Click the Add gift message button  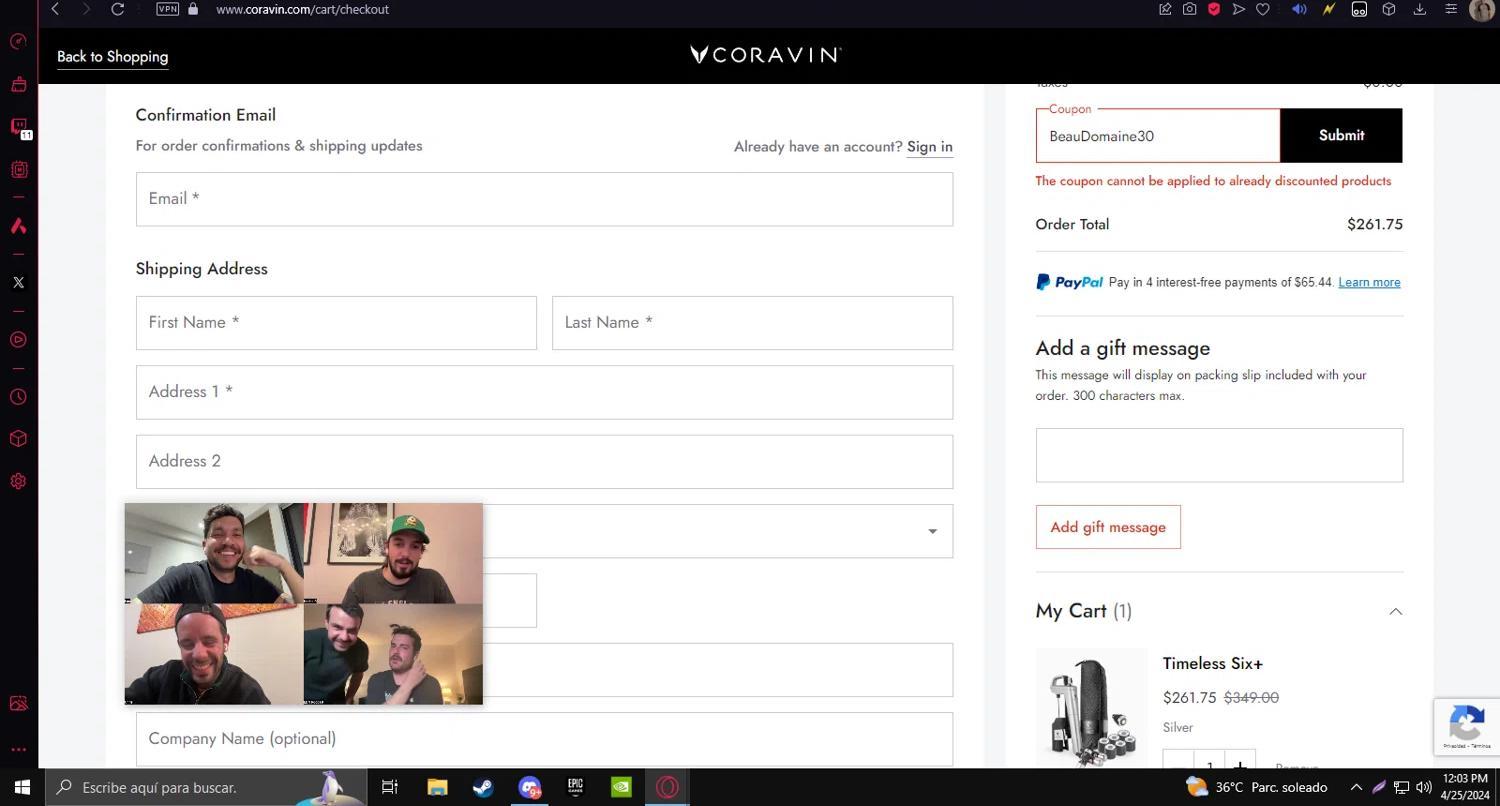pyautogui.click(x=1108, y=527)
